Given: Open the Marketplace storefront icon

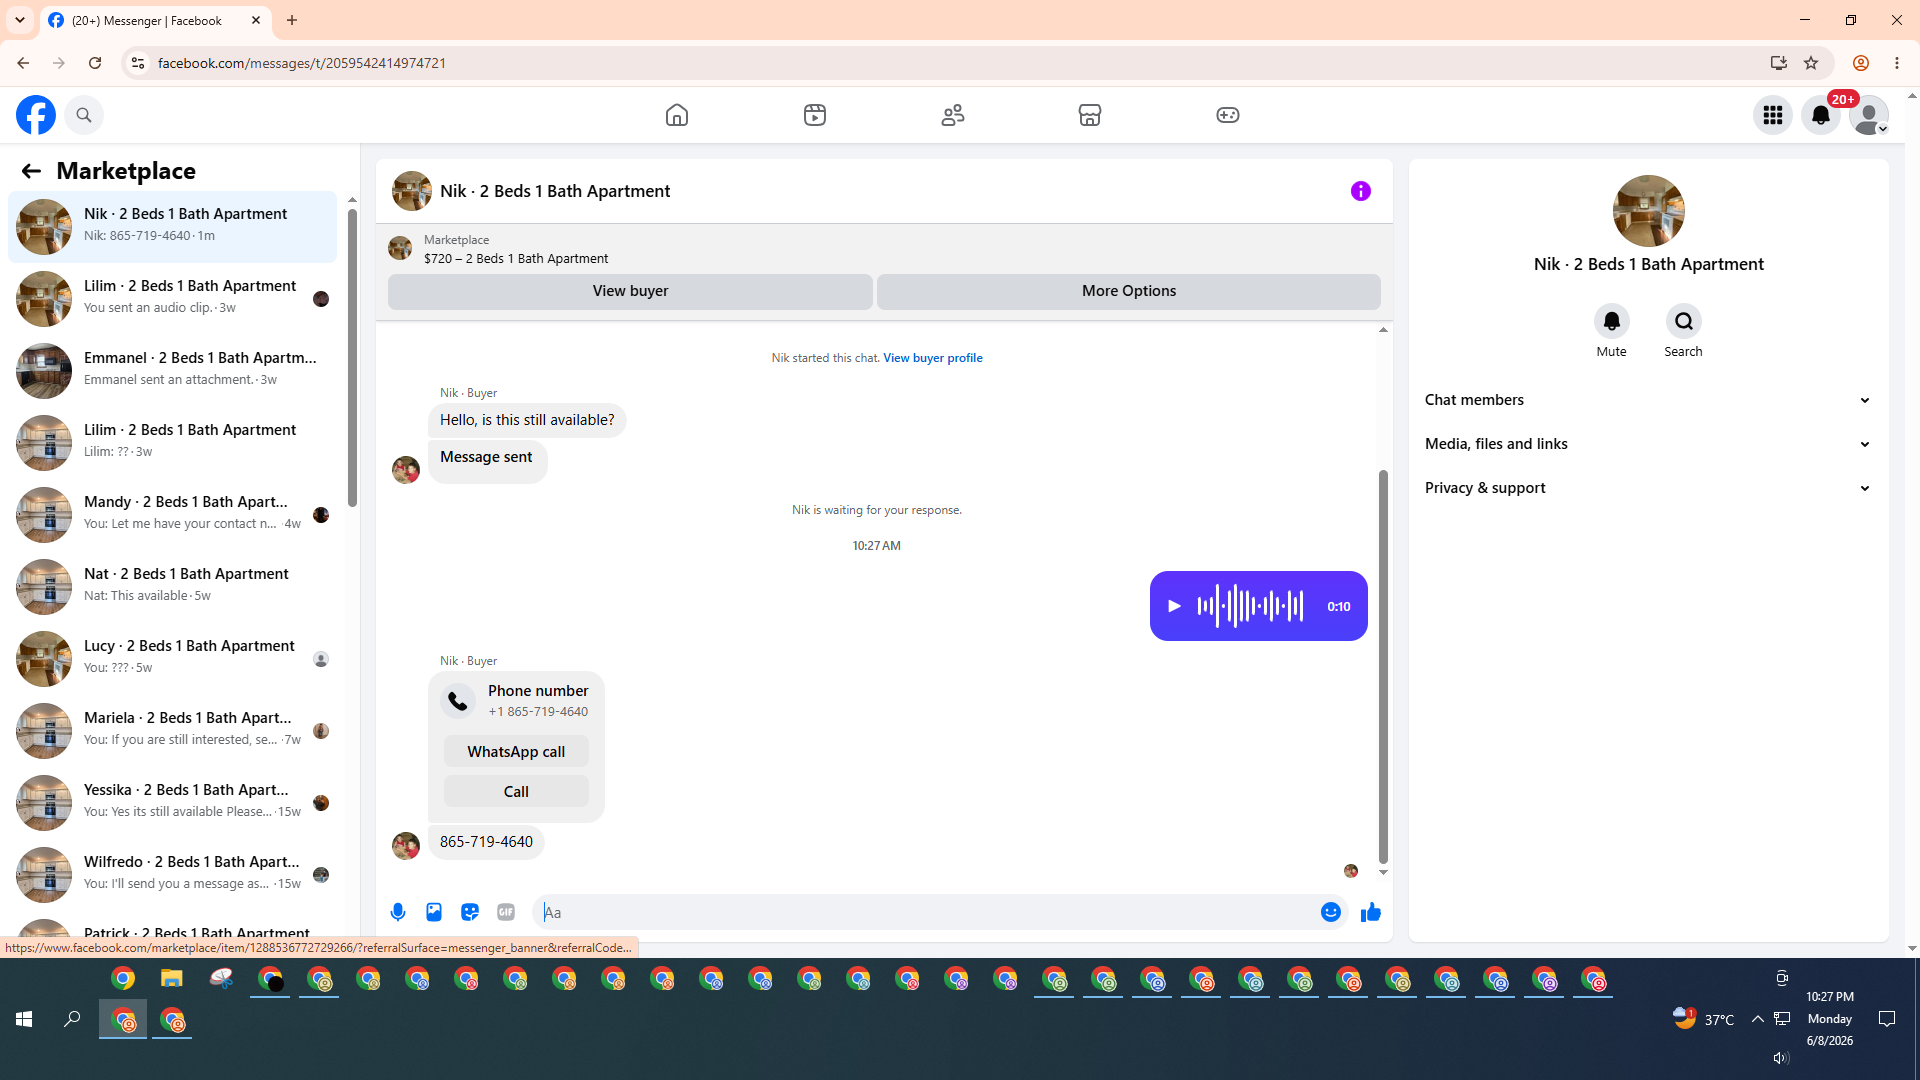Looking at the screenshot, I should 1090,115.
